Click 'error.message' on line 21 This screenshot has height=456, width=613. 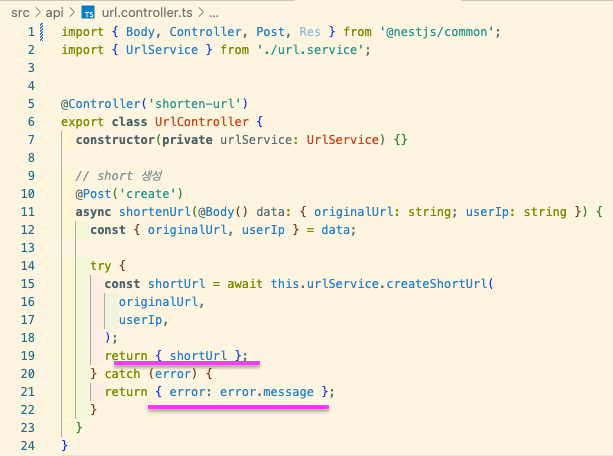pyautogui.click(x=267, y=391)
